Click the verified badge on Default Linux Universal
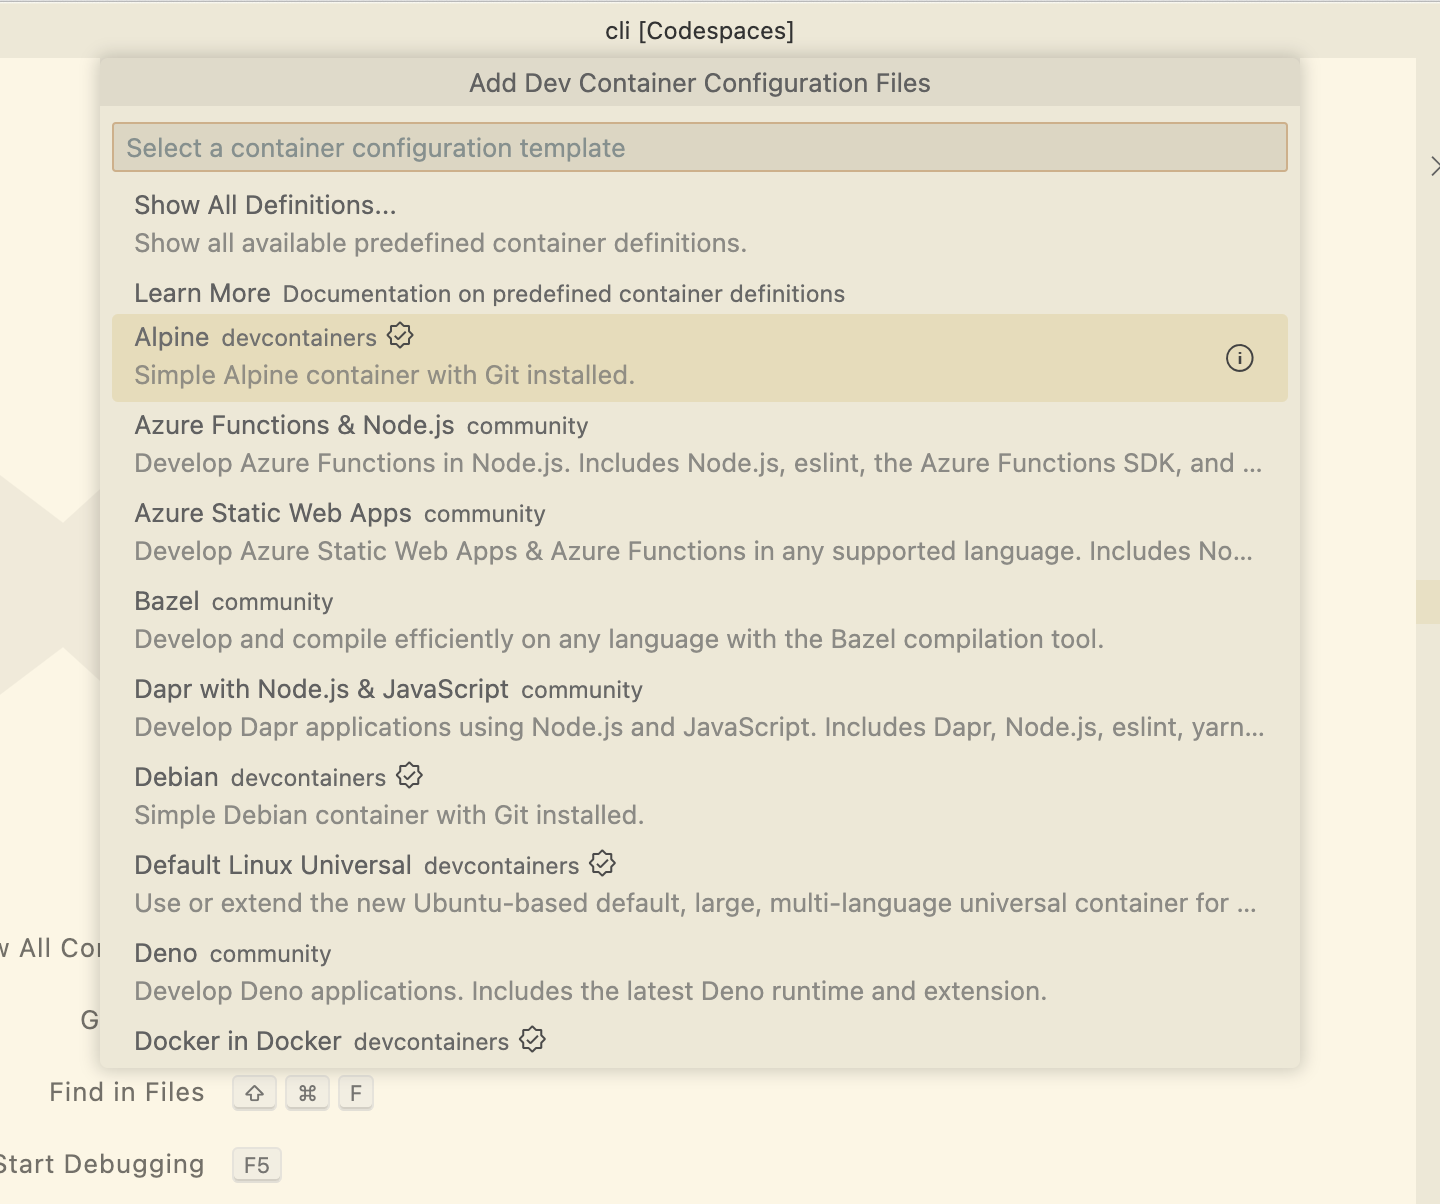The width and height of the screenshot is (1440, 1204). pyautogui.click(x=603, y=863)
